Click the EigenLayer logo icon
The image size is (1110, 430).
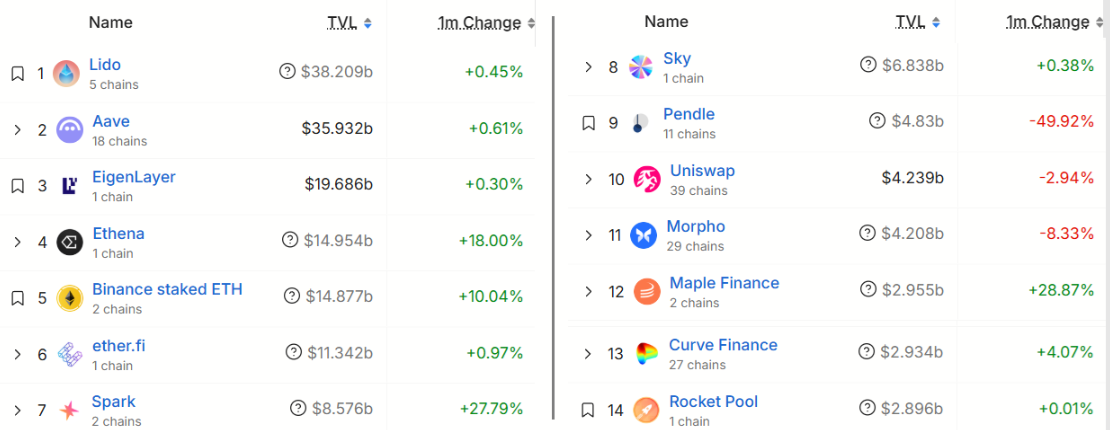pyautogui.click(x=69, y=185)
